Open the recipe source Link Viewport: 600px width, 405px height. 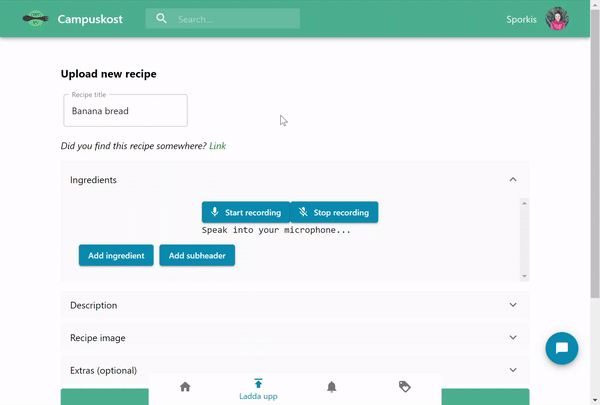tap(217, 146)
